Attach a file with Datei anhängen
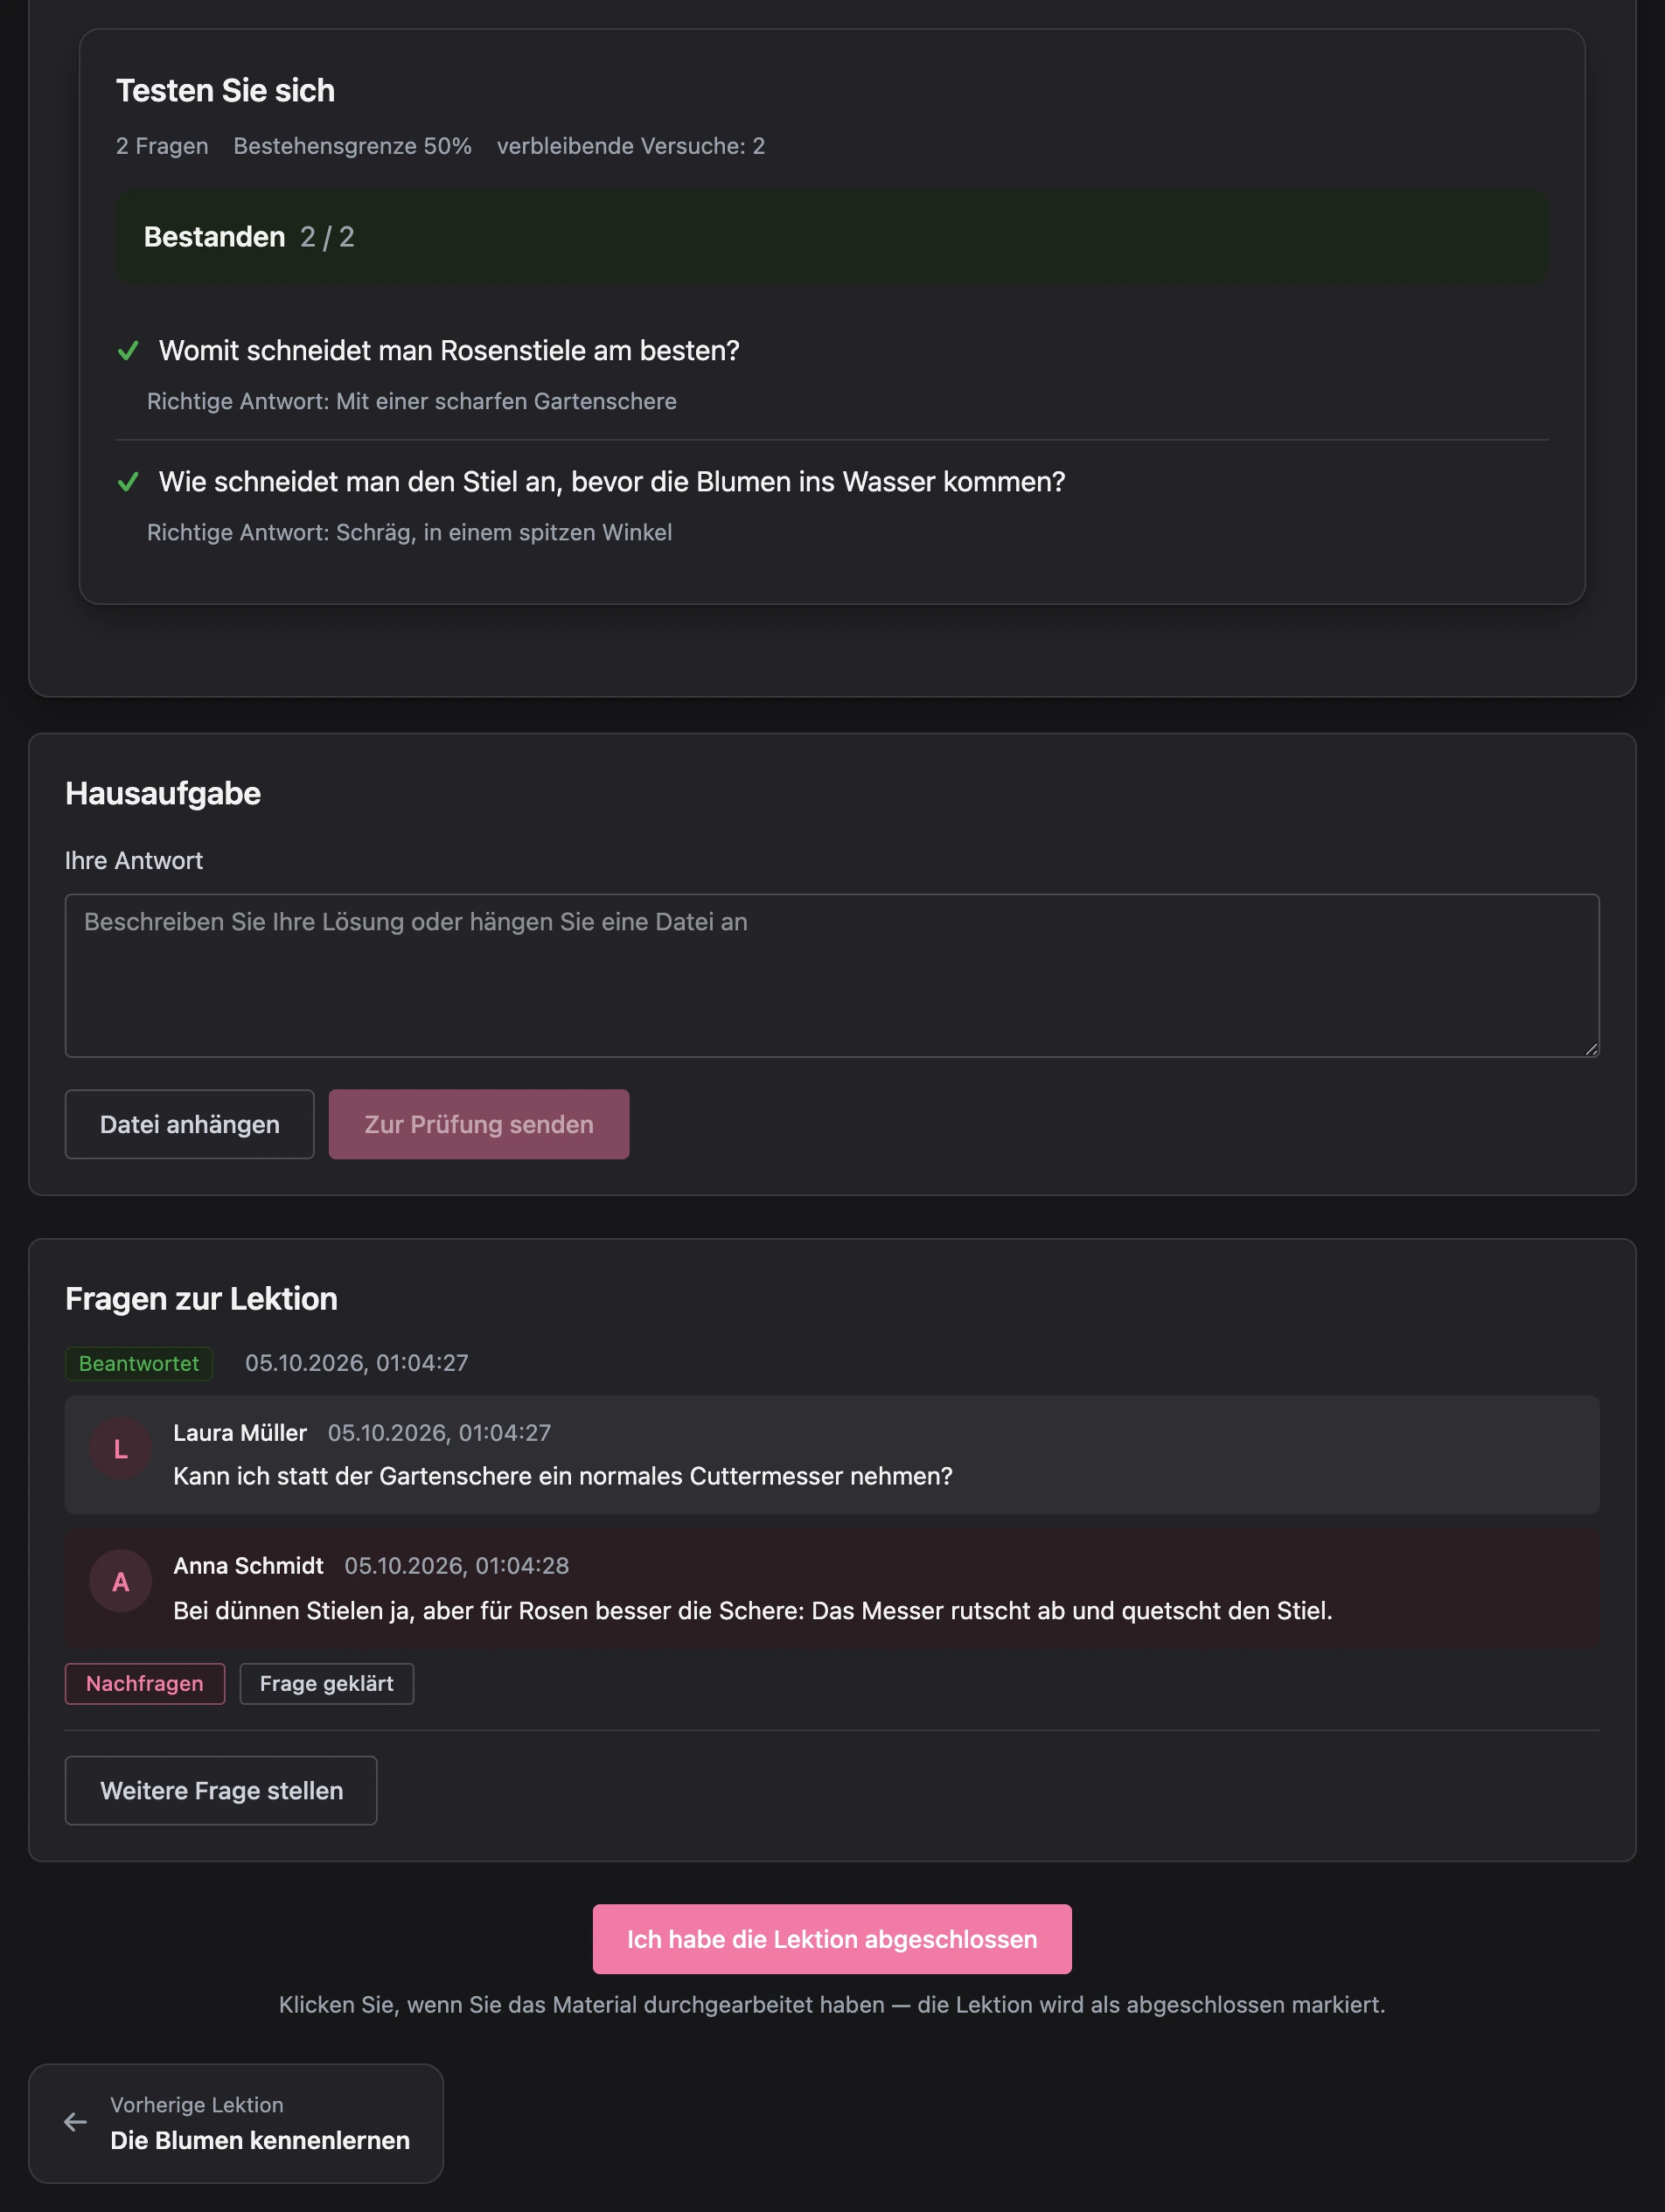This screenshot has width=1665, height=2212. 190,1124
